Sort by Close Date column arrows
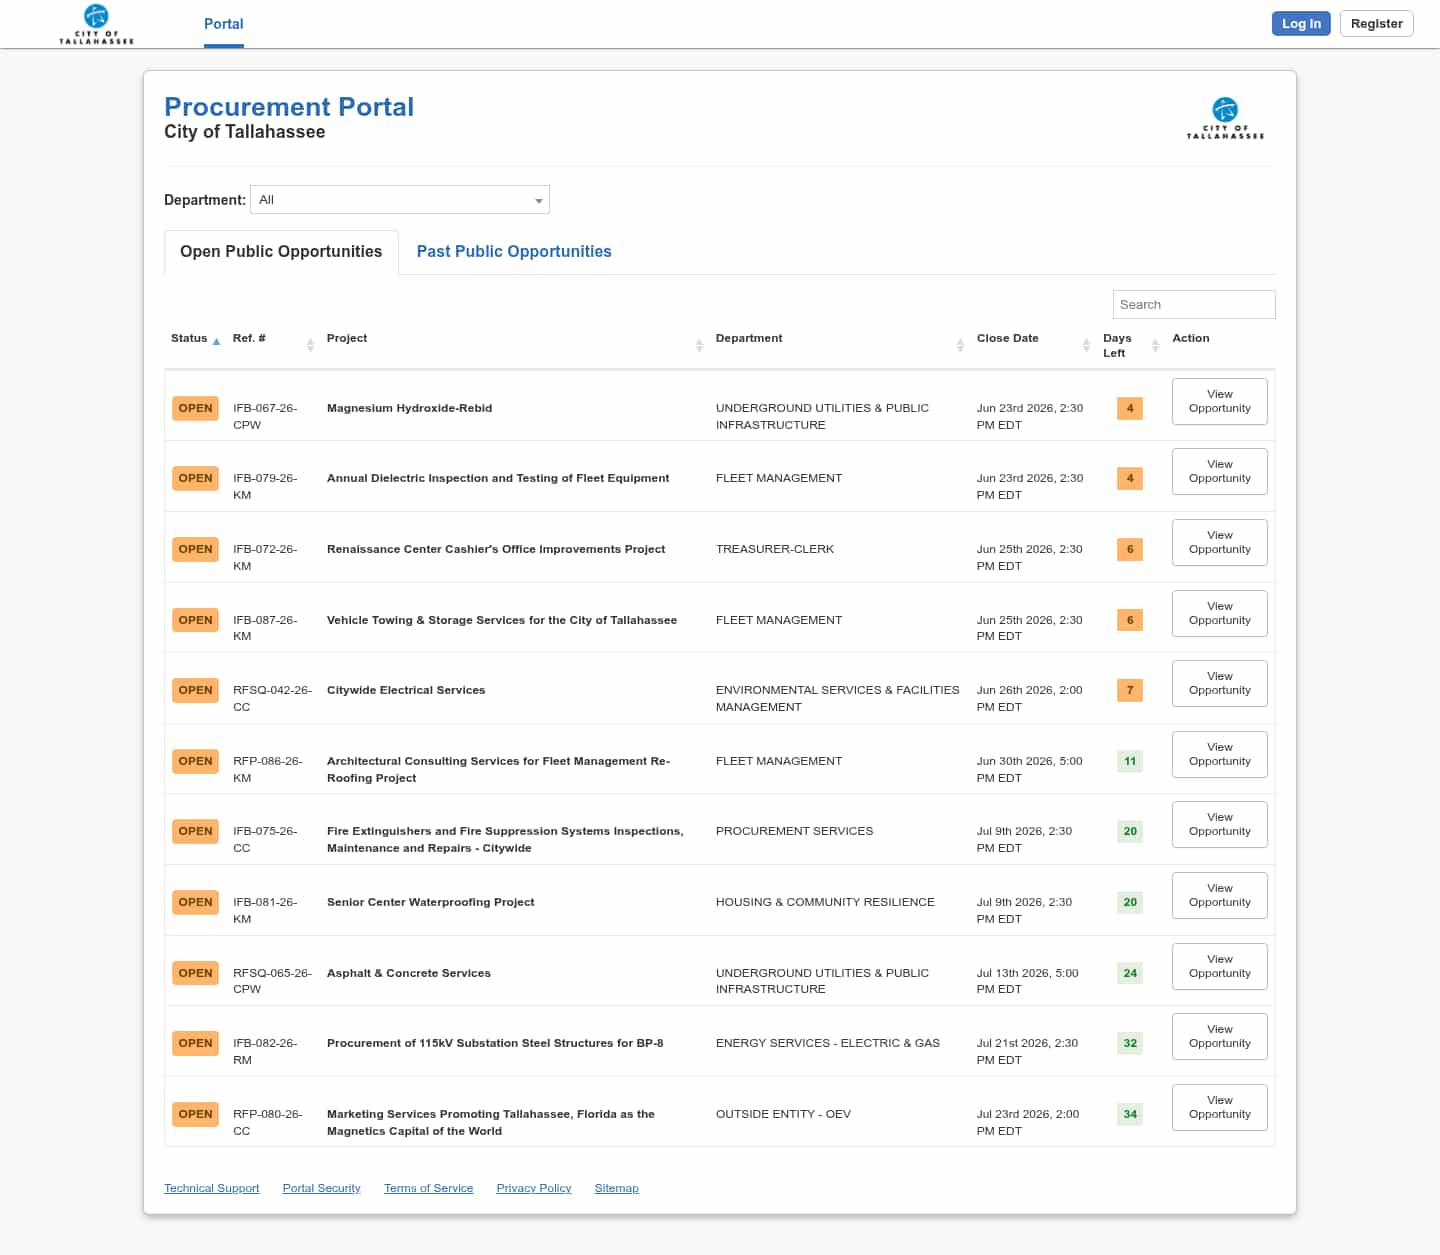Viewport: 1440px width, 1255px height. point(1086,345)
